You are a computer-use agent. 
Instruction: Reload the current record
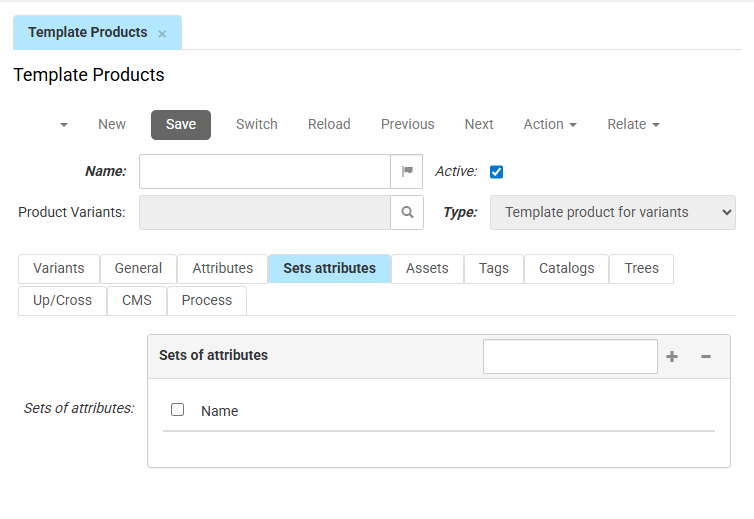[329, 125]
